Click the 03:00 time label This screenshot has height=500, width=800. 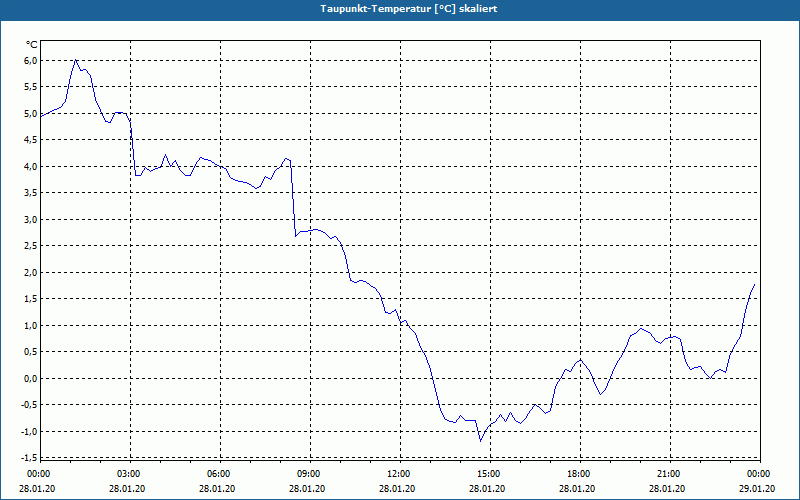pyautogui.click(x=130, y=474)
